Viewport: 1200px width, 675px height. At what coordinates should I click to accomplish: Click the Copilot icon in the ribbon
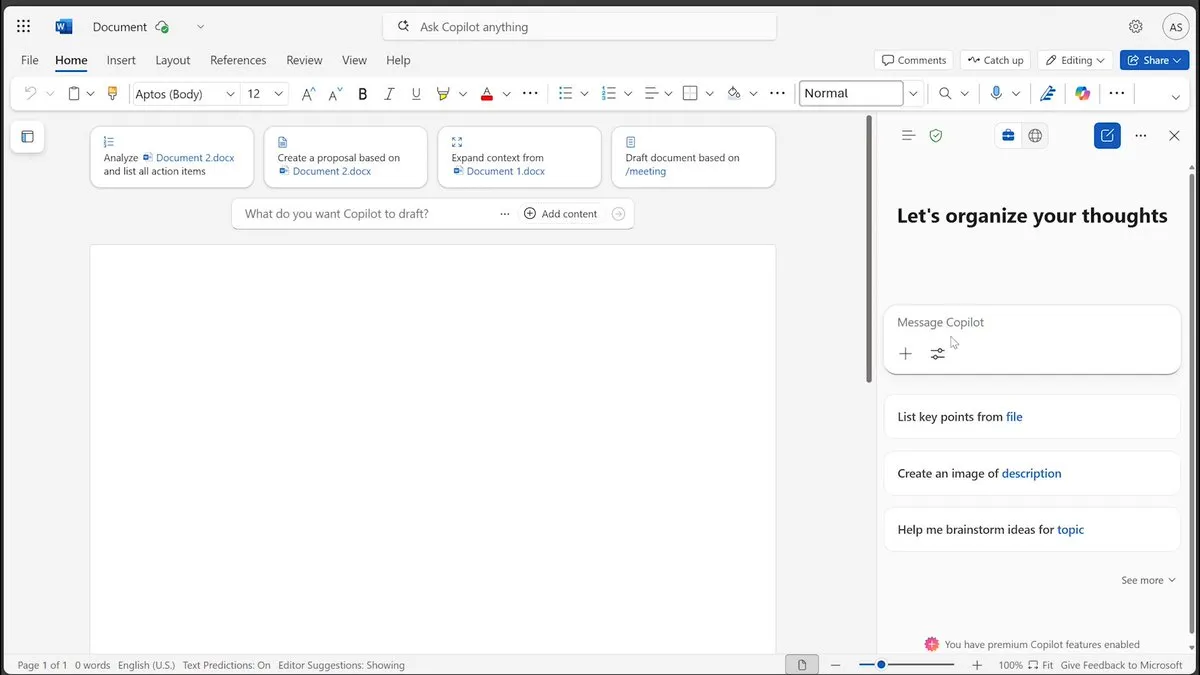(1083, 93)
